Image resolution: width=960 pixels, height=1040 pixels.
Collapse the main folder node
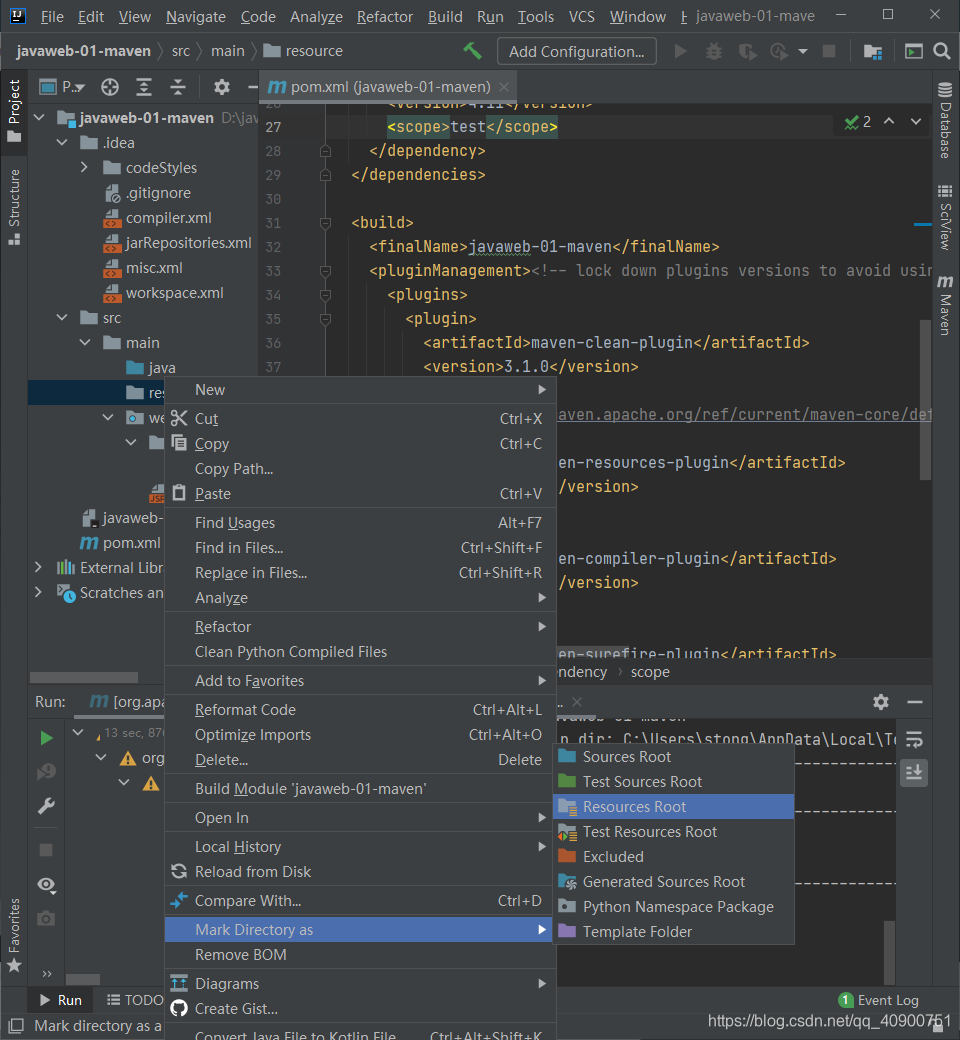pyautogui.click(x=85, y=343)
